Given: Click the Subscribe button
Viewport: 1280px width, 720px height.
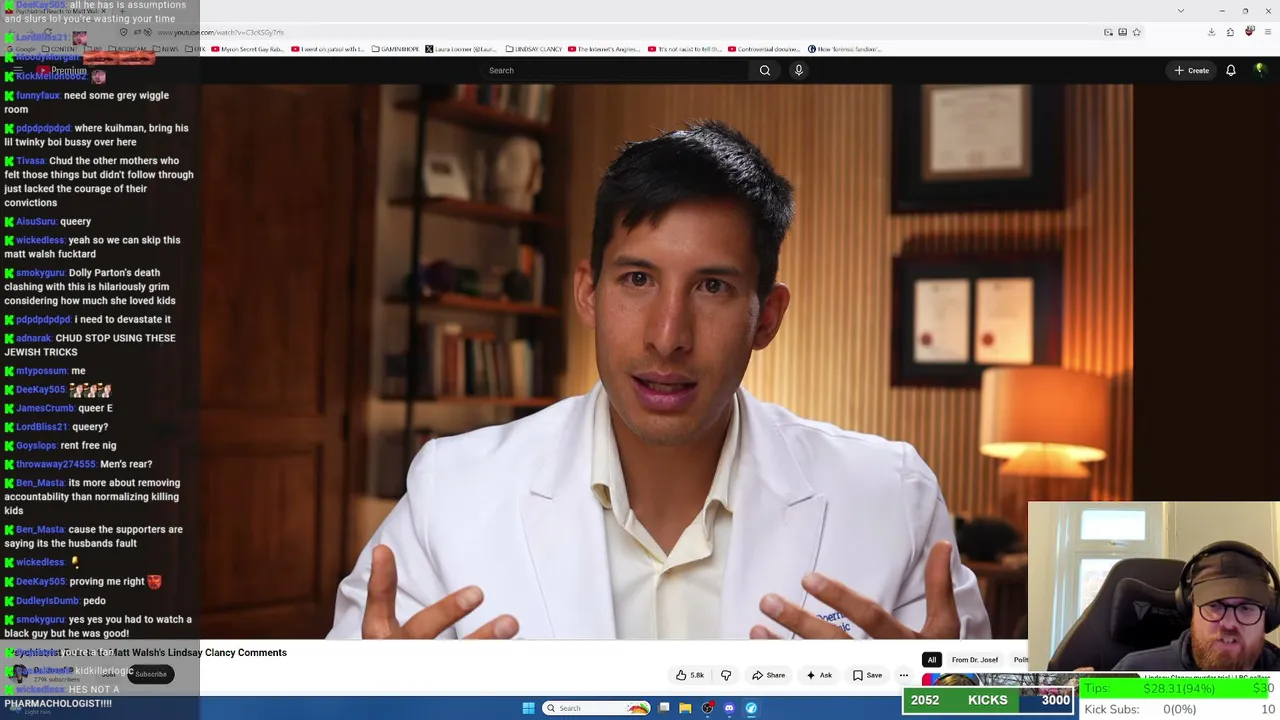Looking at the screenshot, I should [x=151, y=674].
